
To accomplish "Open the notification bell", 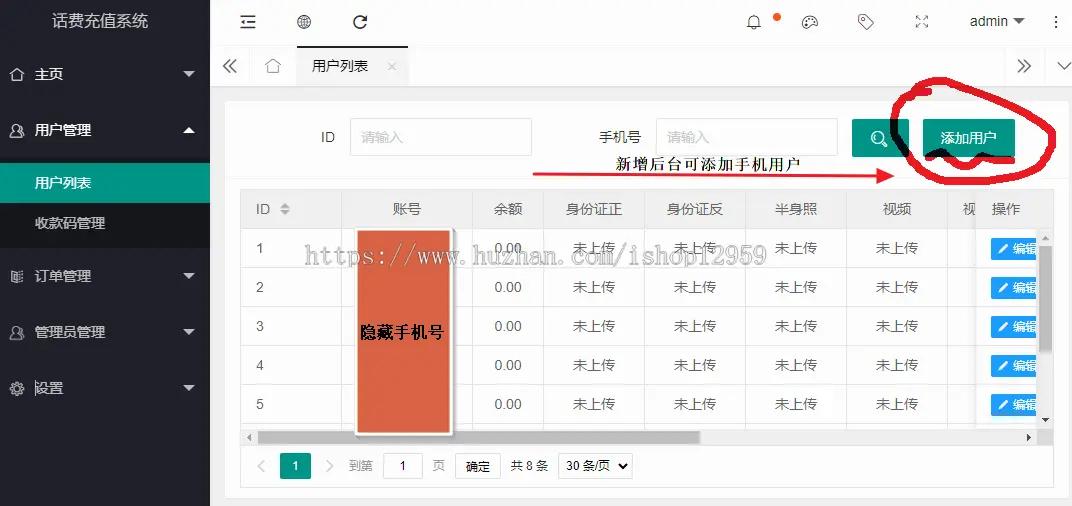I will pyautogui.click(x=754, y=22).
